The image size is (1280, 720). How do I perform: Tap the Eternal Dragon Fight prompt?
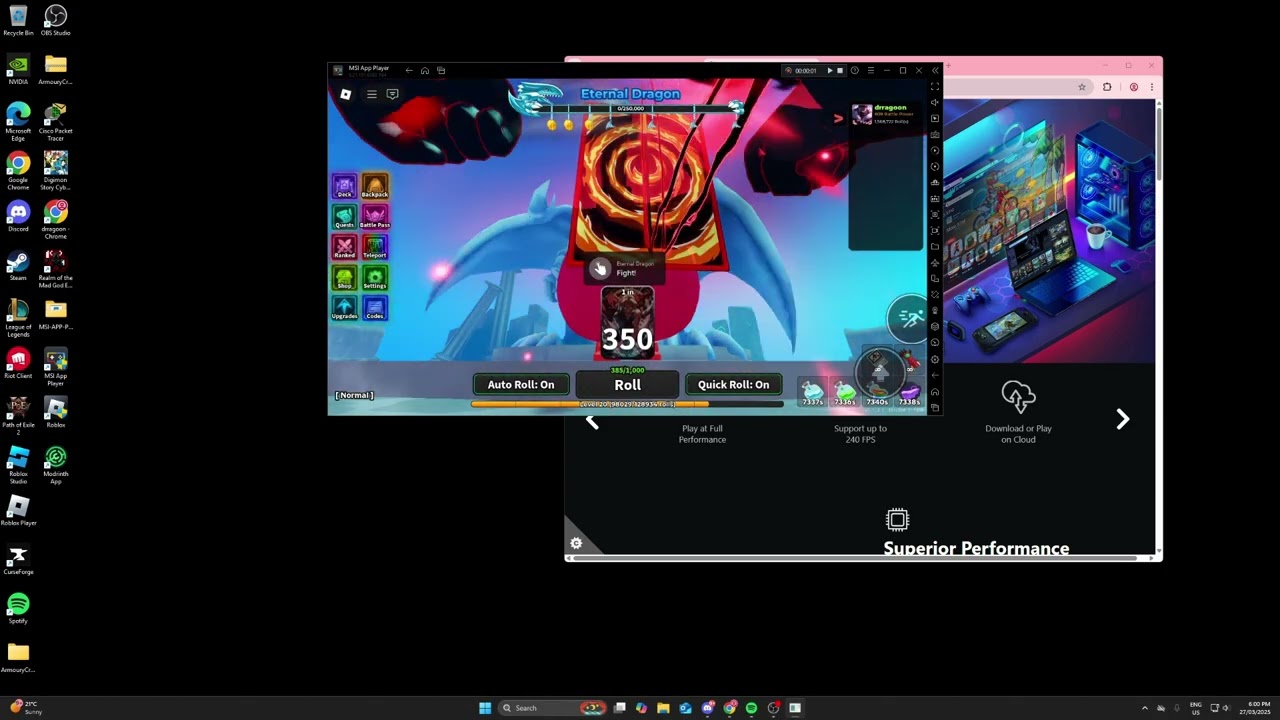coord(623,268)
